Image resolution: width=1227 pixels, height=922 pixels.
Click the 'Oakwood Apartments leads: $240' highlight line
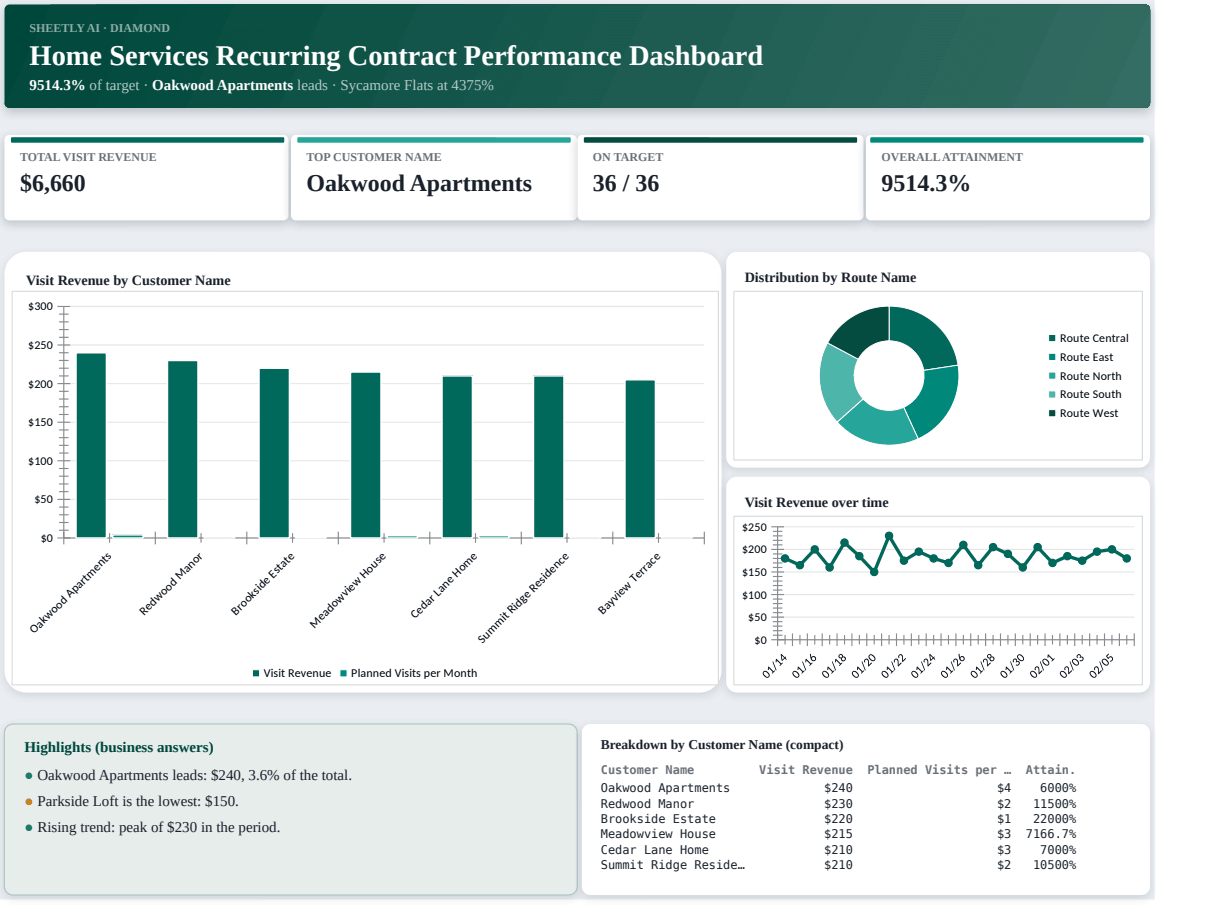pos(194,775)
